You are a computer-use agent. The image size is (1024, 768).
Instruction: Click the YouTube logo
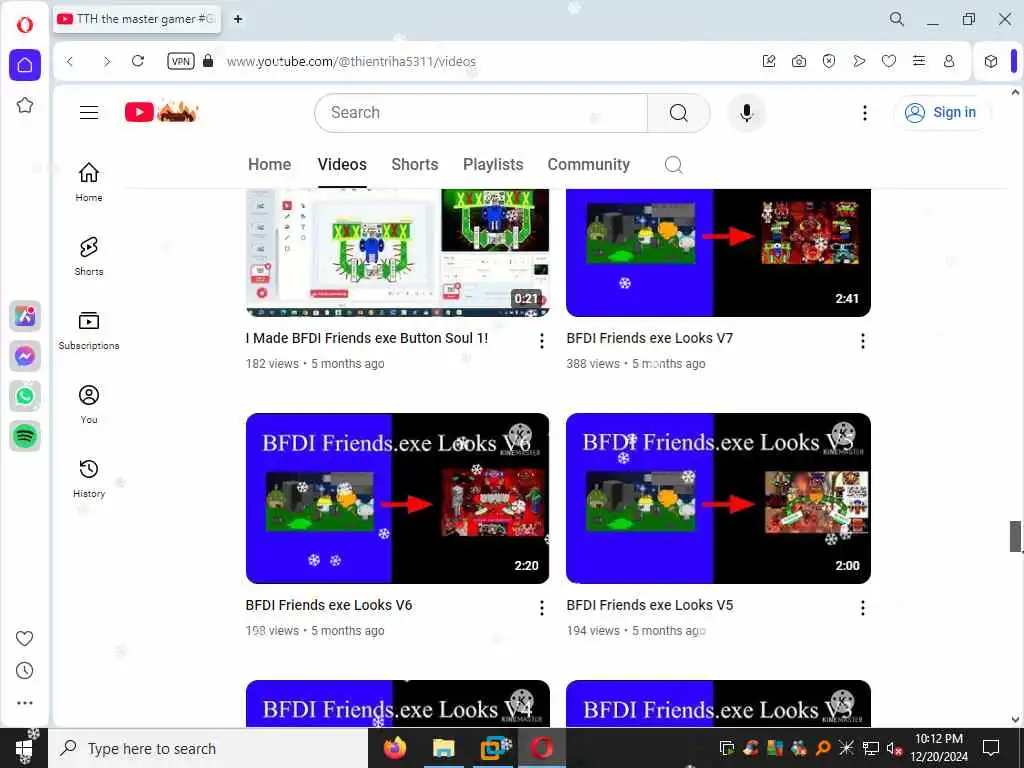(161, 112)
